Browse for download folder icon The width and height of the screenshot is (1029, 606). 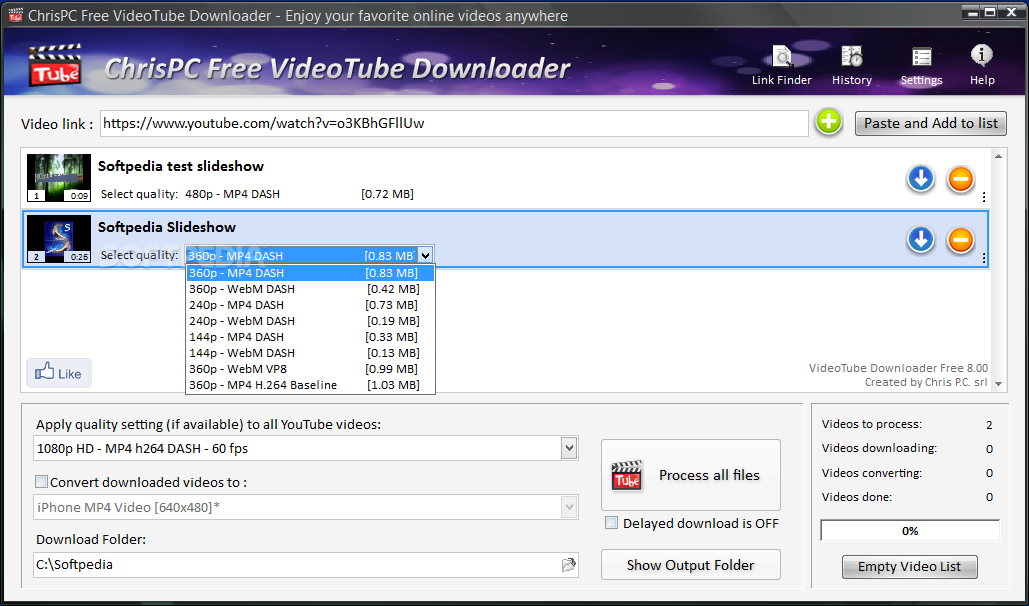(568, 565)
